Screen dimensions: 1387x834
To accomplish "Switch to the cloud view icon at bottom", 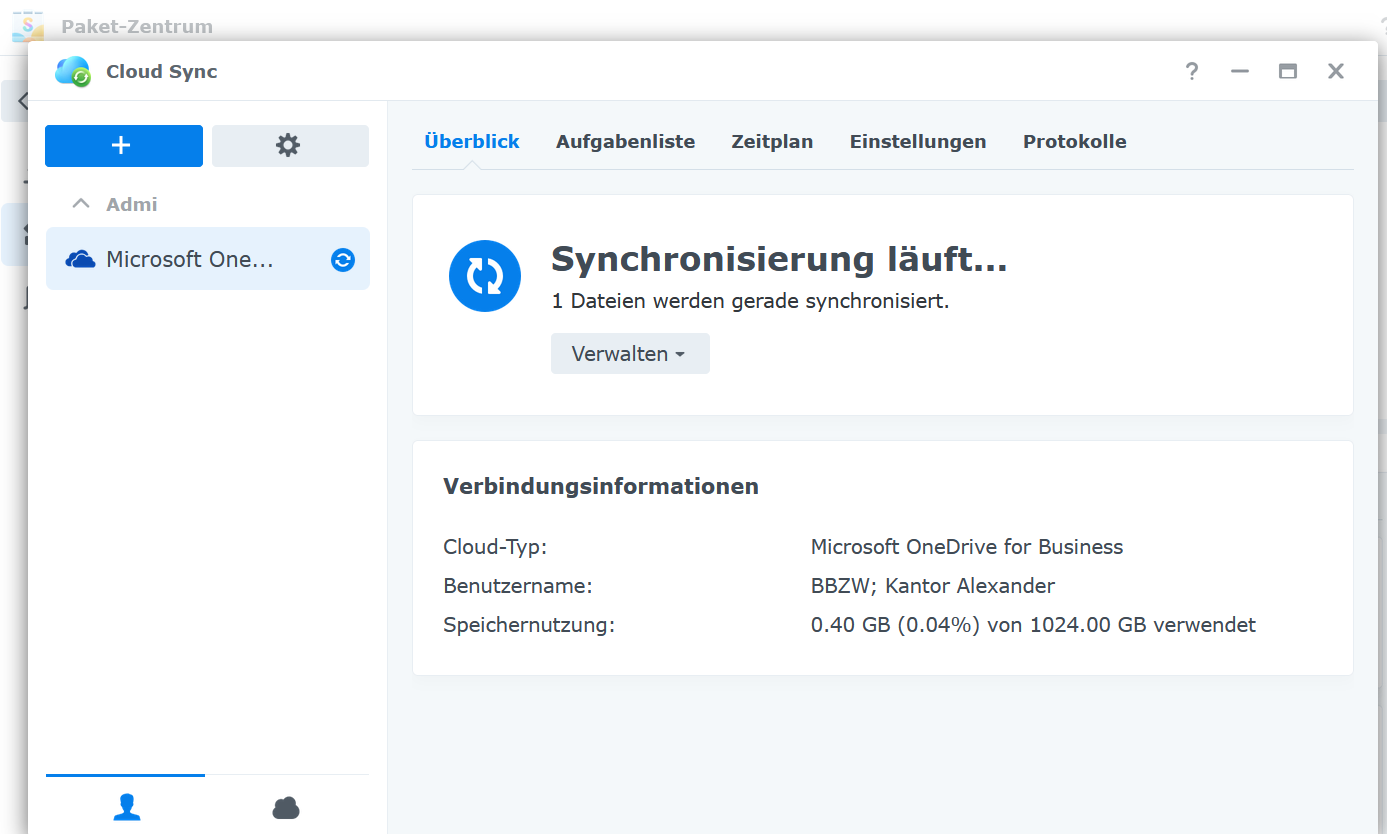I will [x=286, y=807].
